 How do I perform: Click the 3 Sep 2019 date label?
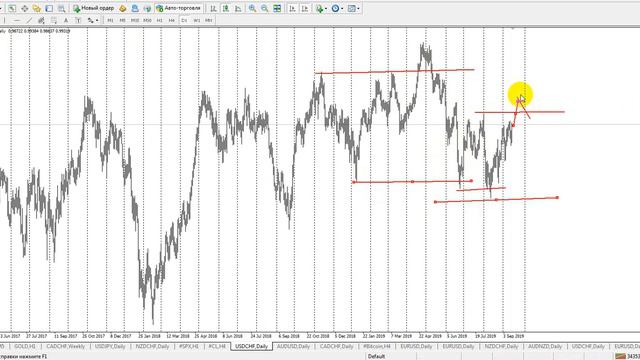[513, 336]
